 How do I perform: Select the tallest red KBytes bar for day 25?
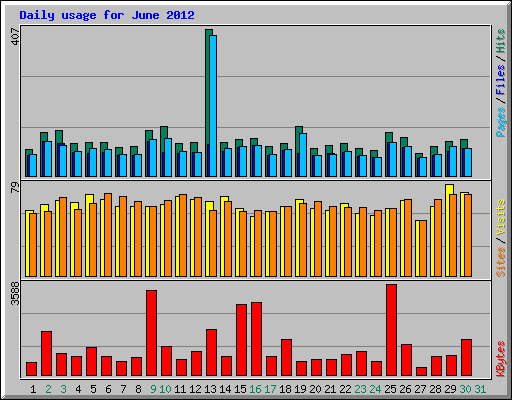point(392,330)
